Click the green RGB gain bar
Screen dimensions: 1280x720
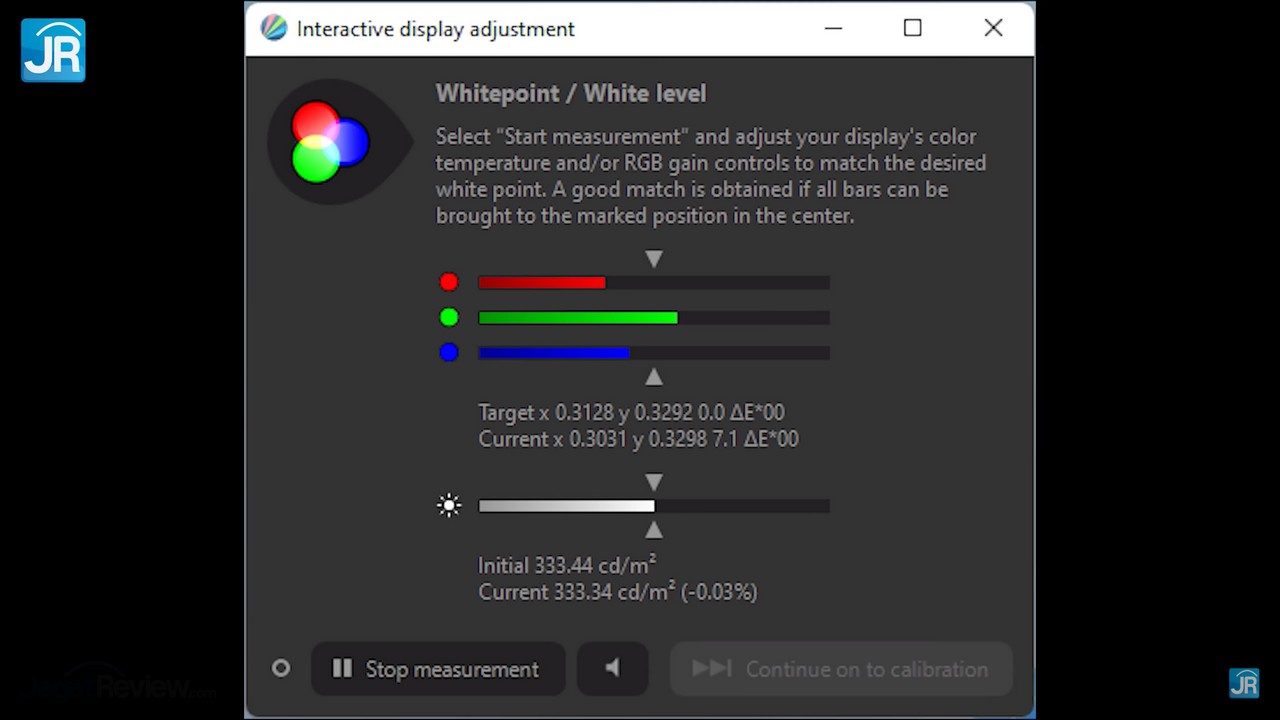coord(653,318)
